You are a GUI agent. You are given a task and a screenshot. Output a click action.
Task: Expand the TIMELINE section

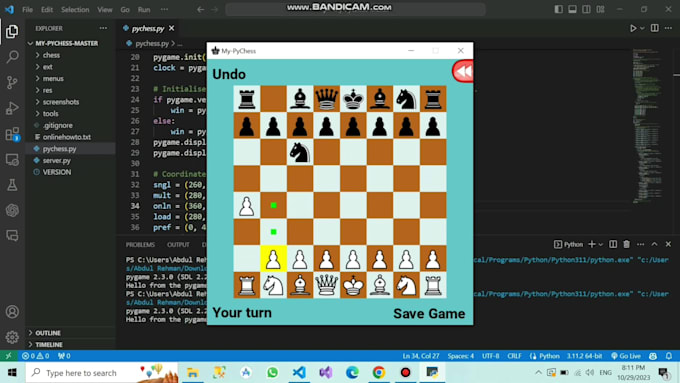pyautogui.click(x=49, y=344)
